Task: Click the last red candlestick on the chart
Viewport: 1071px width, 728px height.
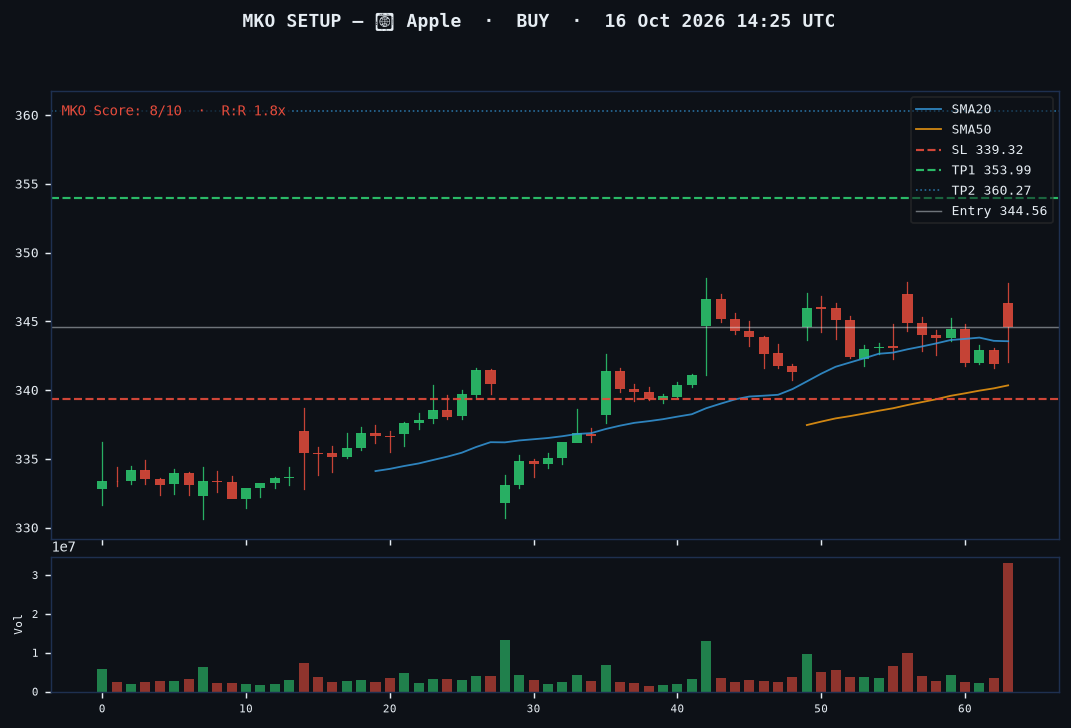Action: tap(1007, 316)
